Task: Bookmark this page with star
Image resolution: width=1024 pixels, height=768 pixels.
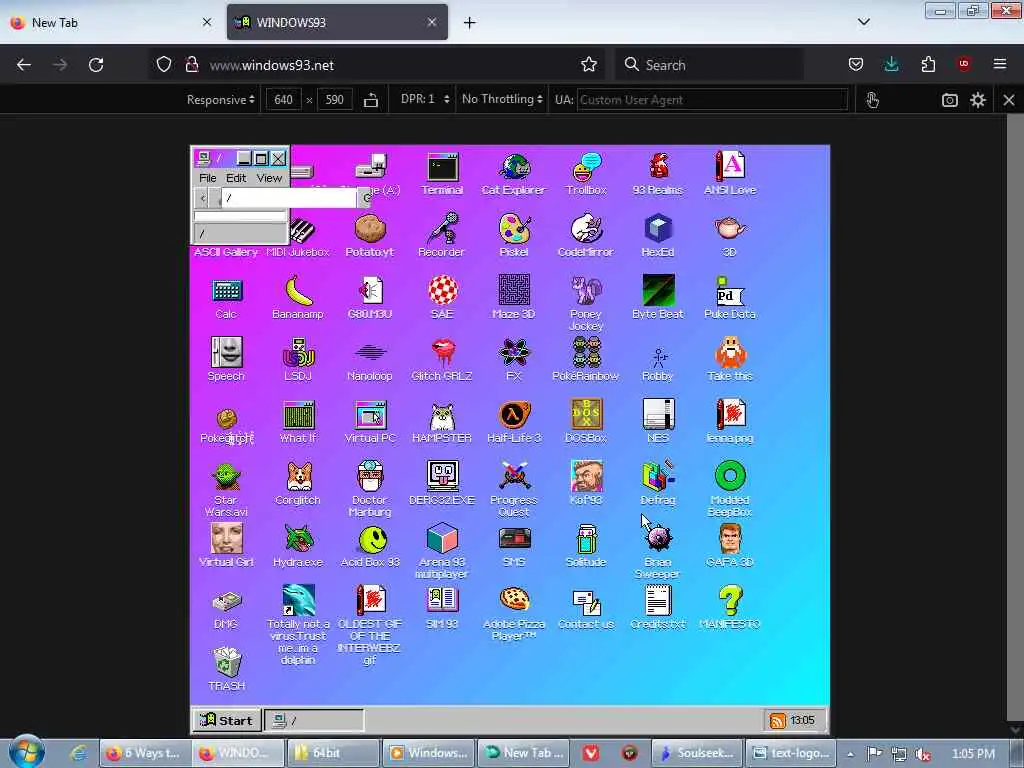Action: [588, 65]
